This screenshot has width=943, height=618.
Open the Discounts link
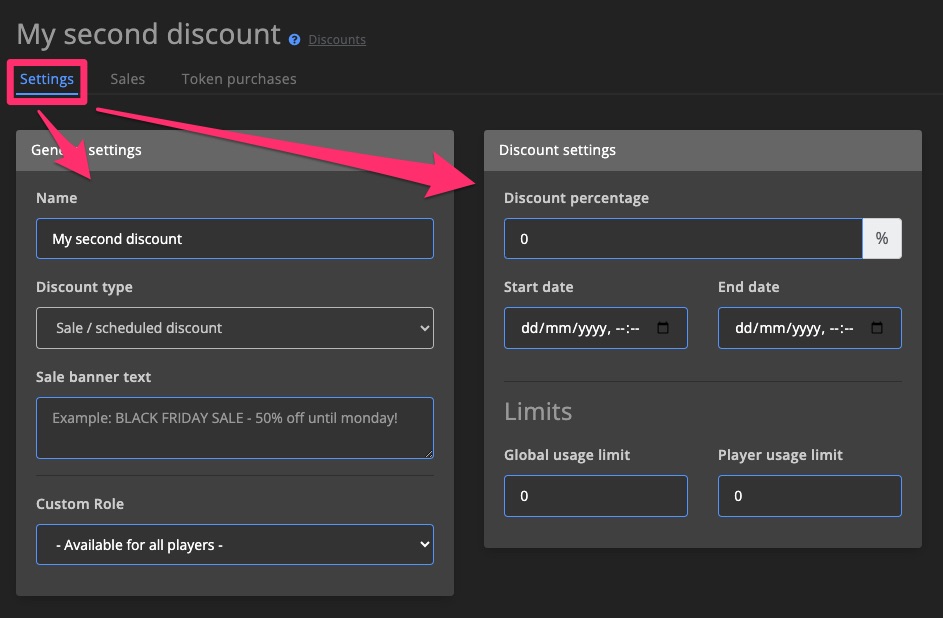pos(336,39)
